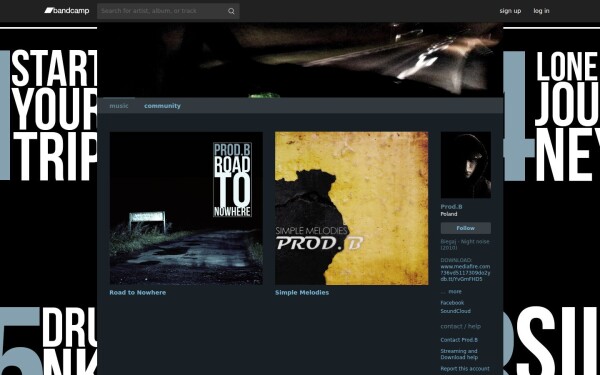The image size is (600, 375).
Task: Click Contact Prod.B
Action: click(459, 340)
